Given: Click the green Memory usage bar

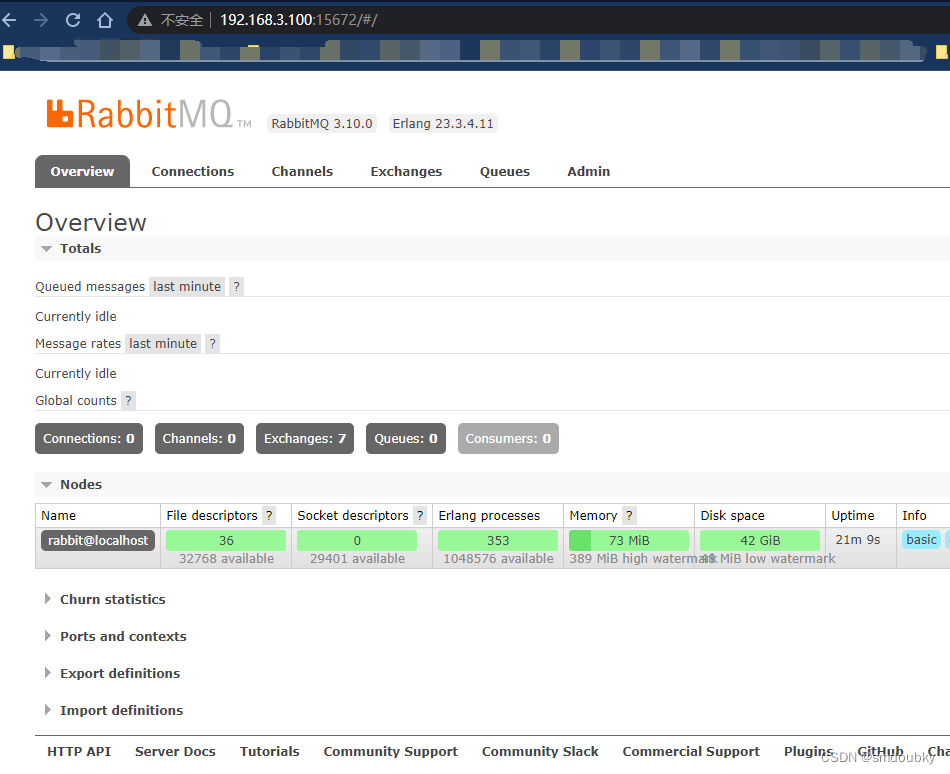Looking at the screenshot, I should click(x=628, y=539).
